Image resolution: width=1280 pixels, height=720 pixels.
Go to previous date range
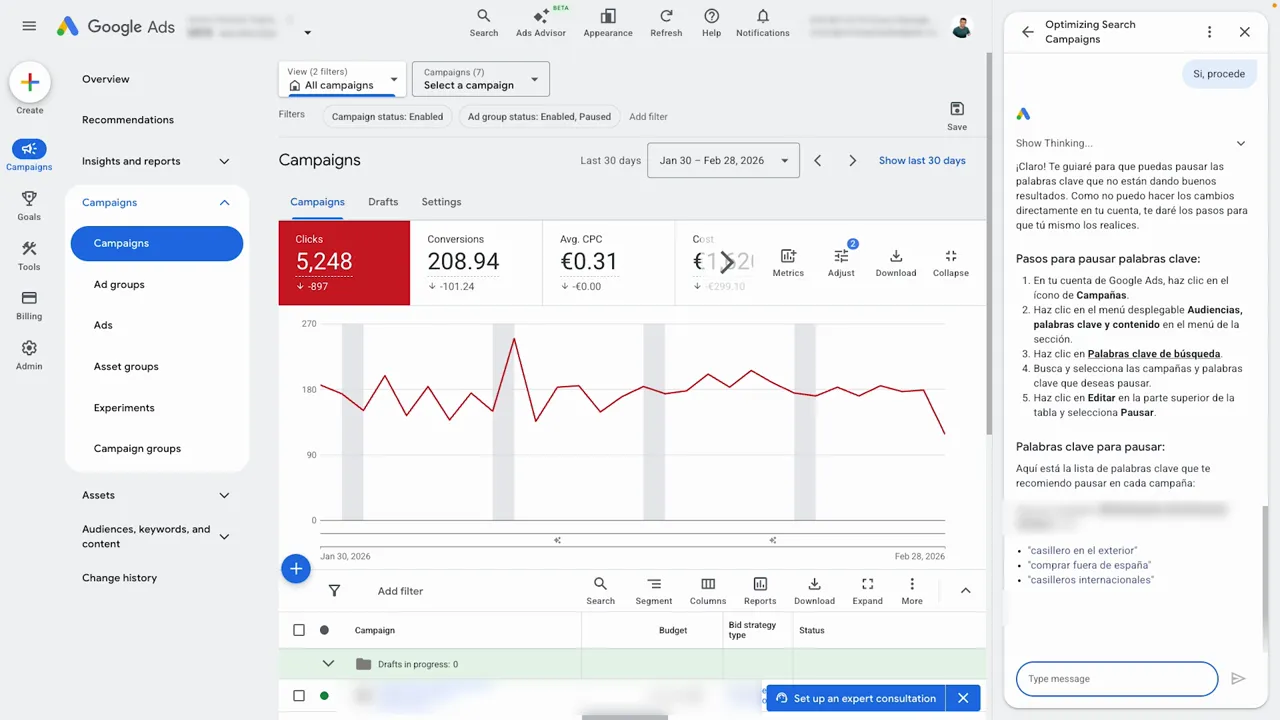[818, 160]
